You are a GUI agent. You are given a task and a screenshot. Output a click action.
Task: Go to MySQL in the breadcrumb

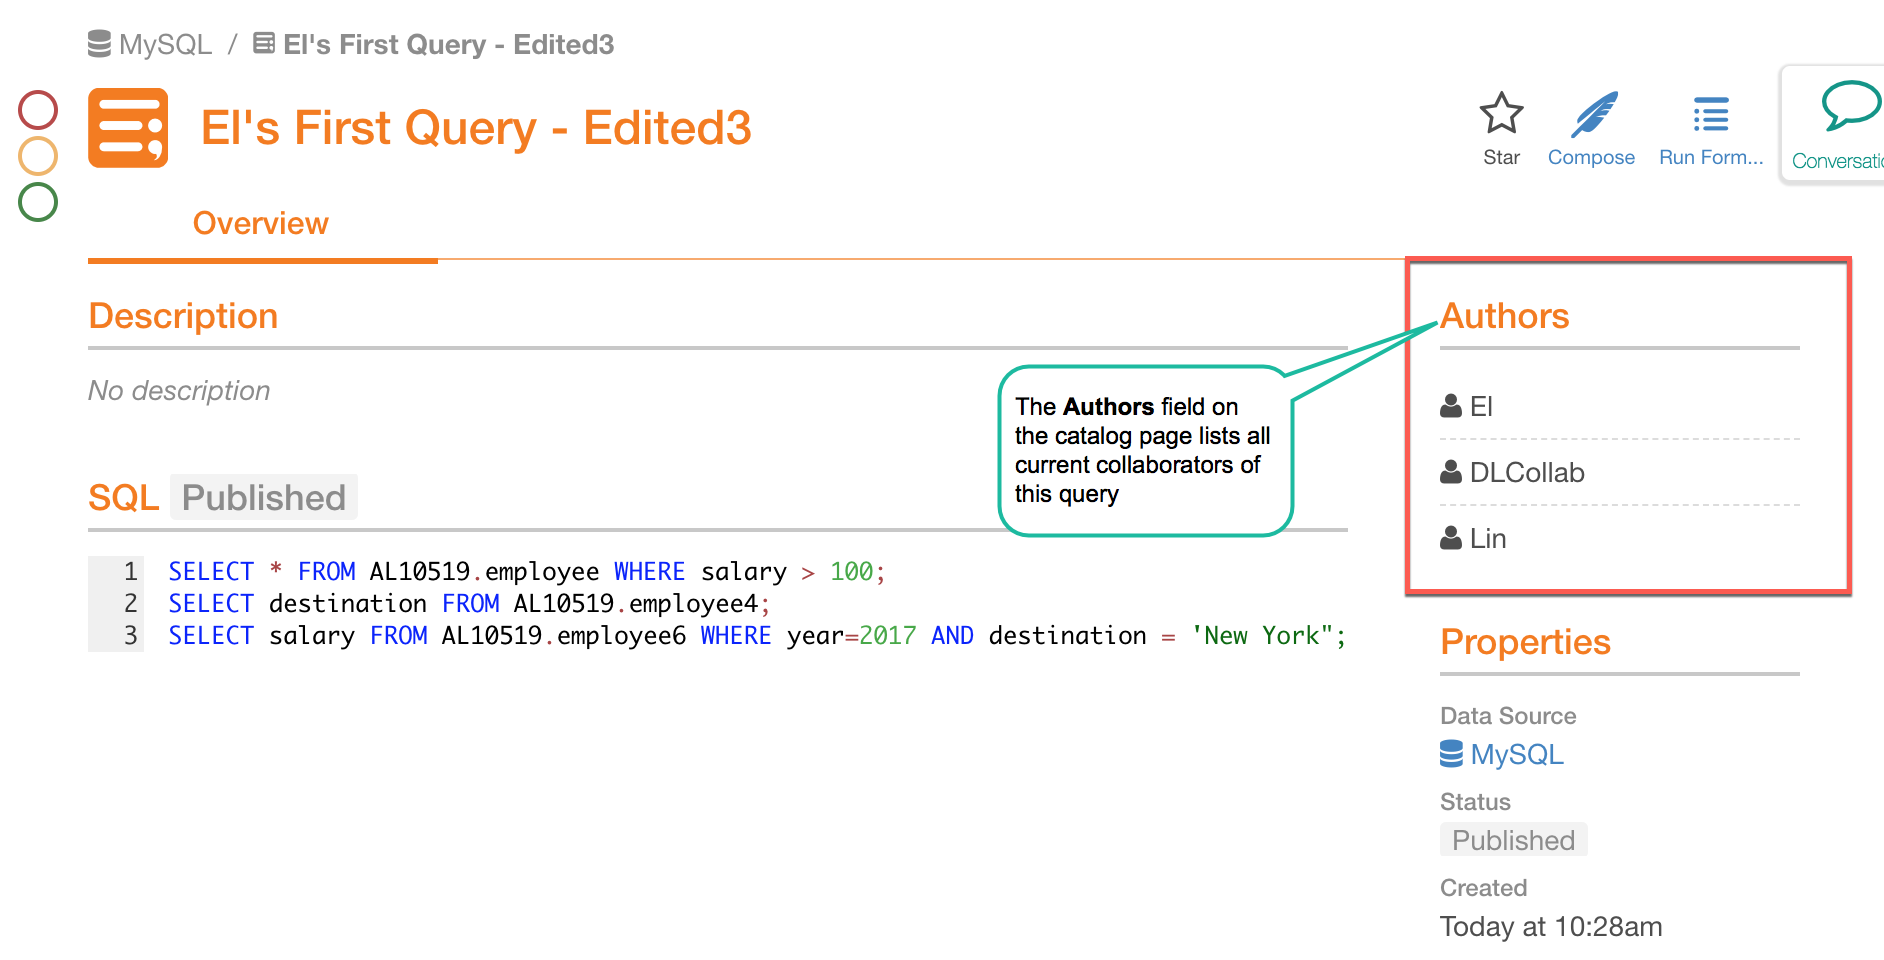165,44
